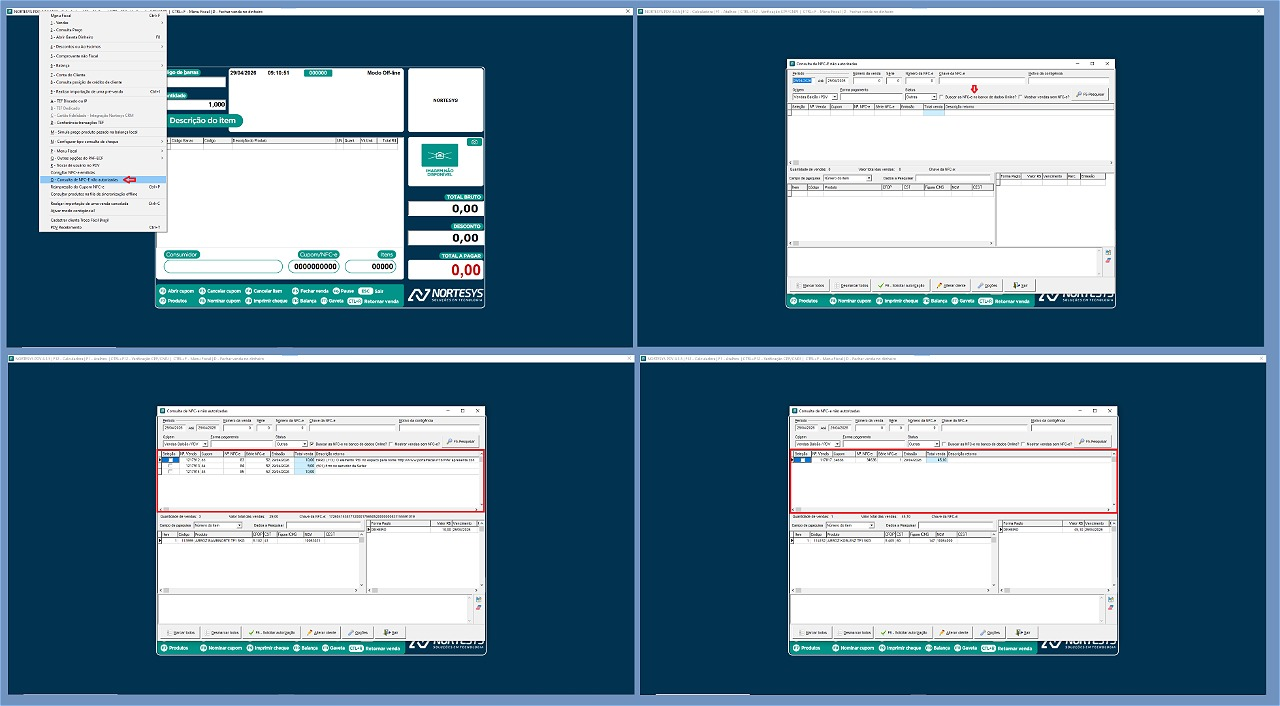Screen dimensions: 1280x706
Task: Click Fechar venda shortcut in top-left POS screen
Action: 310,291
